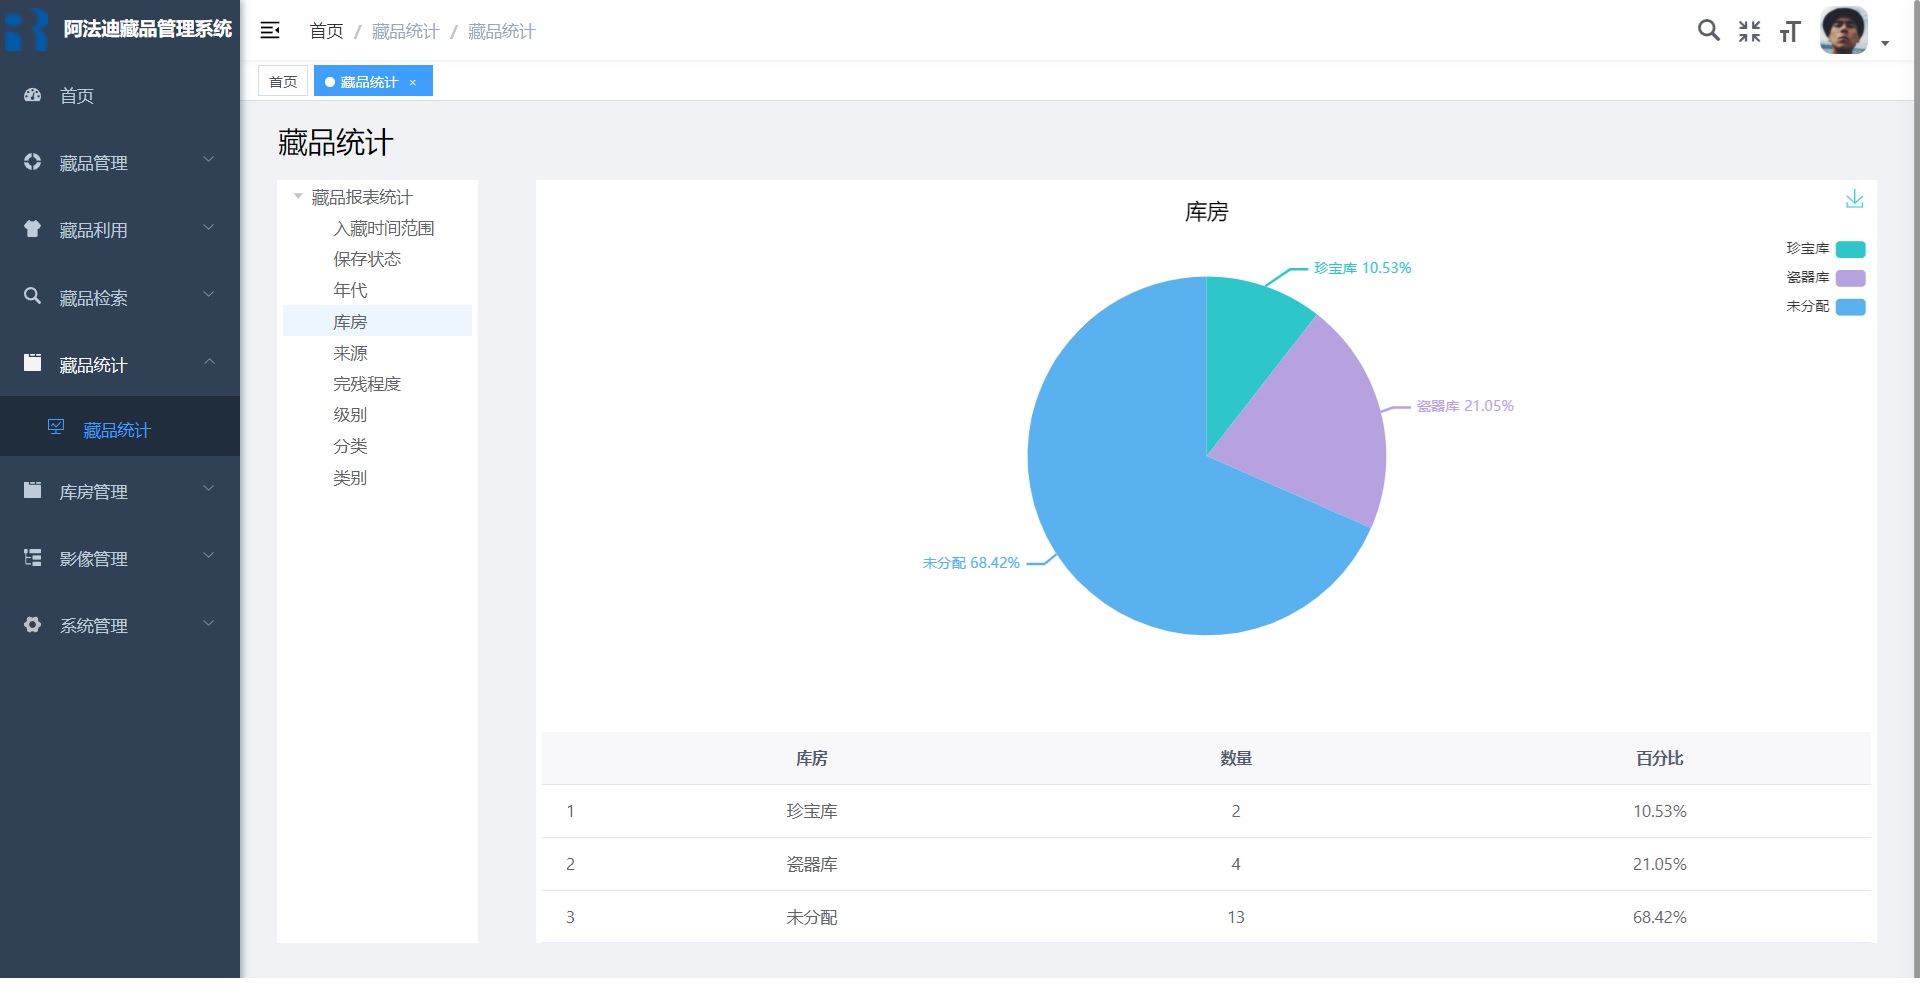
Task: Click the hamburger sidebar collapse icon
Action: coord(270,31)
